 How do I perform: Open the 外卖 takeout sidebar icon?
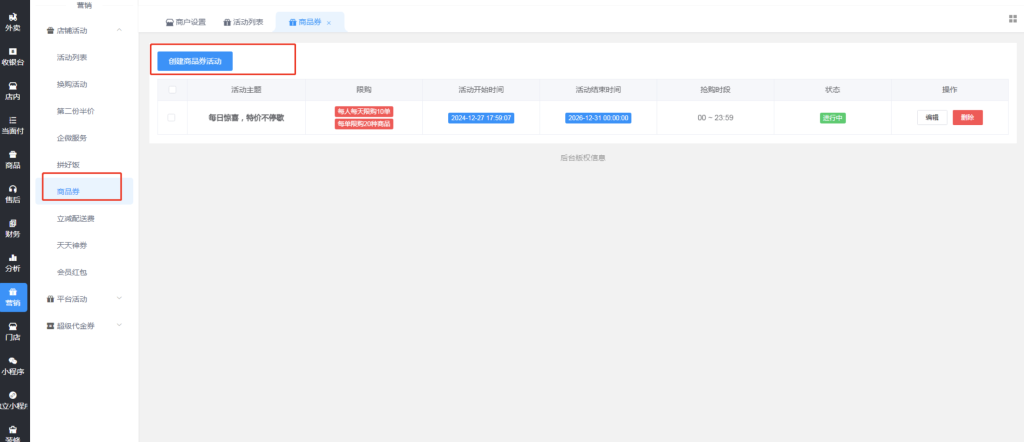coord(12,21)
